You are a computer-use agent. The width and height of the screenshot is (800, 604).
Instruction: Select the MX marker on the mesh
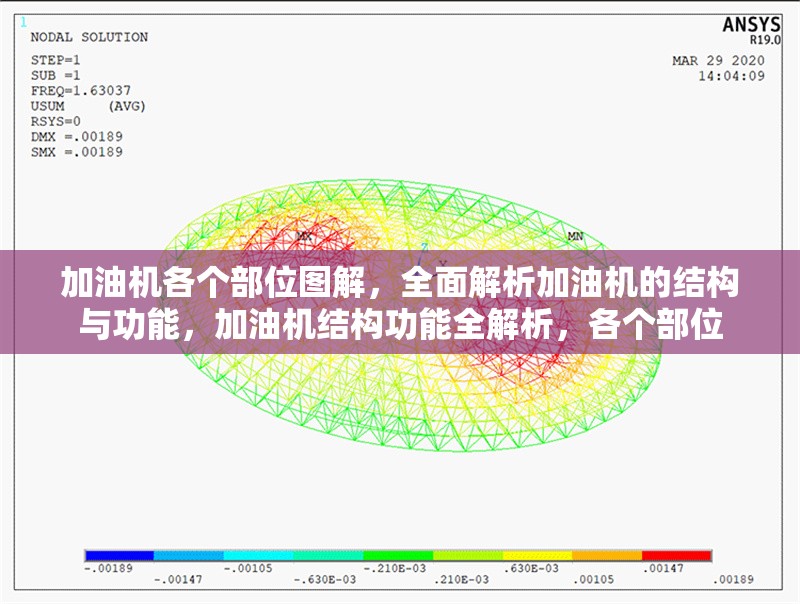pos(302,237)
